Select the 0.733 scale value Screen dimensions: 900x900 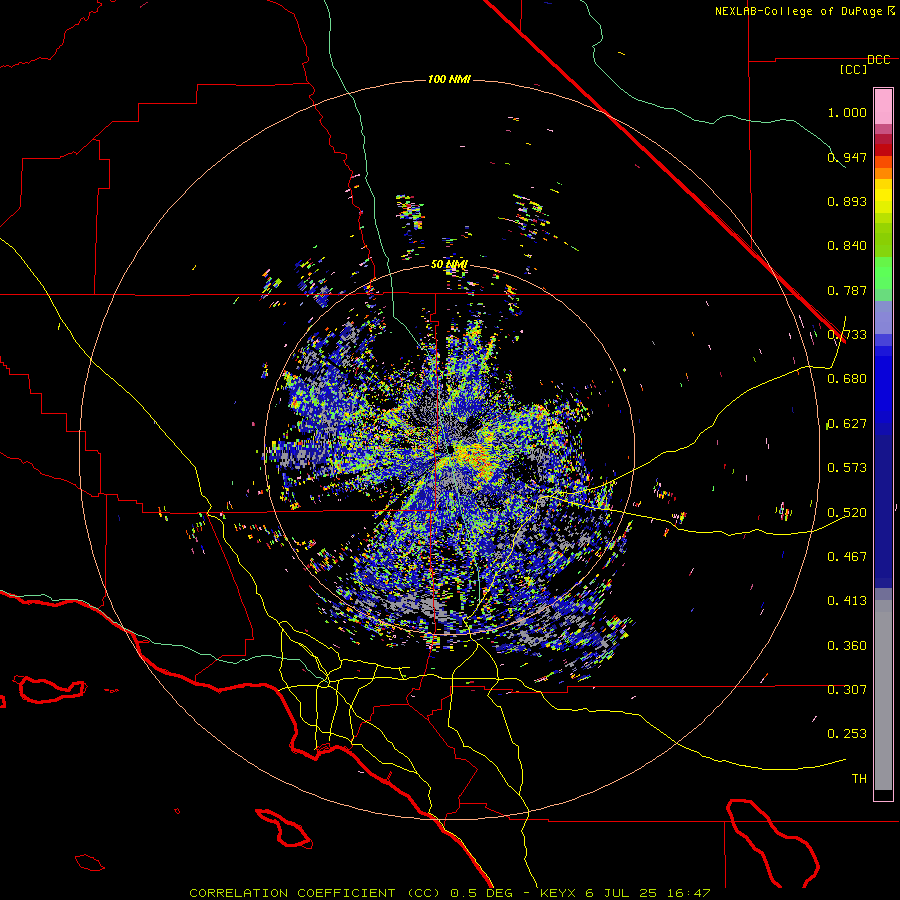pos(847,335)
